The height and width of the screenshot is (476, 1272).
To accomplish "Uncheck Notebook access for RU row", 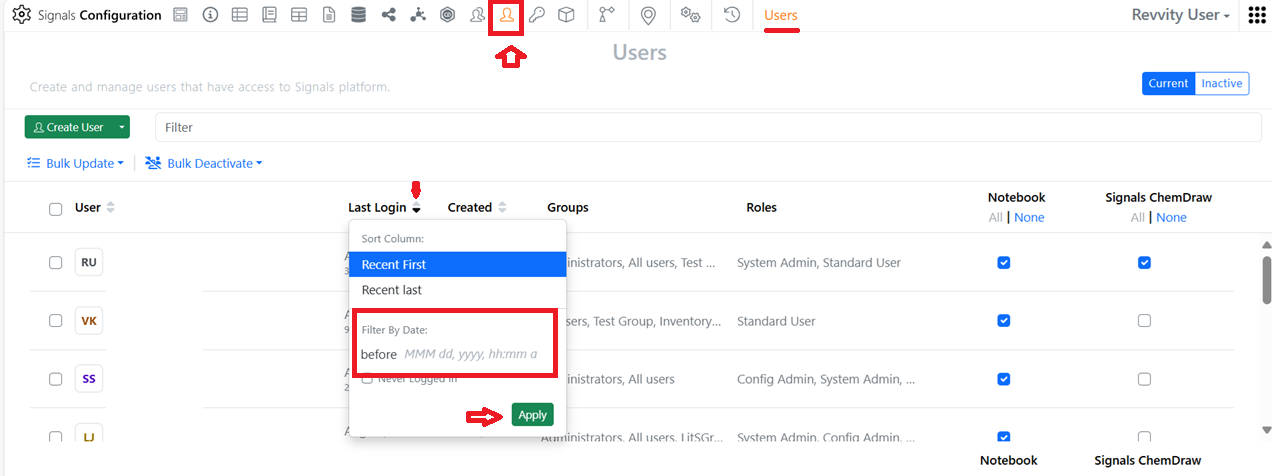I will [1004, 263].
